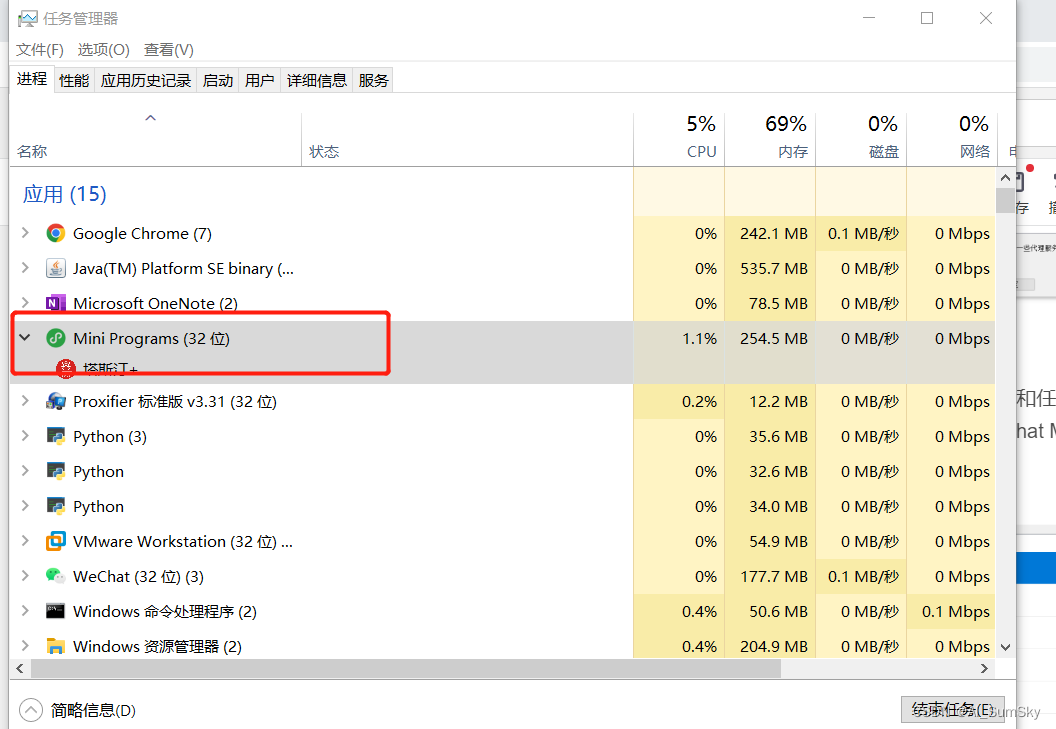Click the Google Chrome process icon
The width and height of the screenshot is (1056, 729).
pyautogui.click(x=55, y=233)
